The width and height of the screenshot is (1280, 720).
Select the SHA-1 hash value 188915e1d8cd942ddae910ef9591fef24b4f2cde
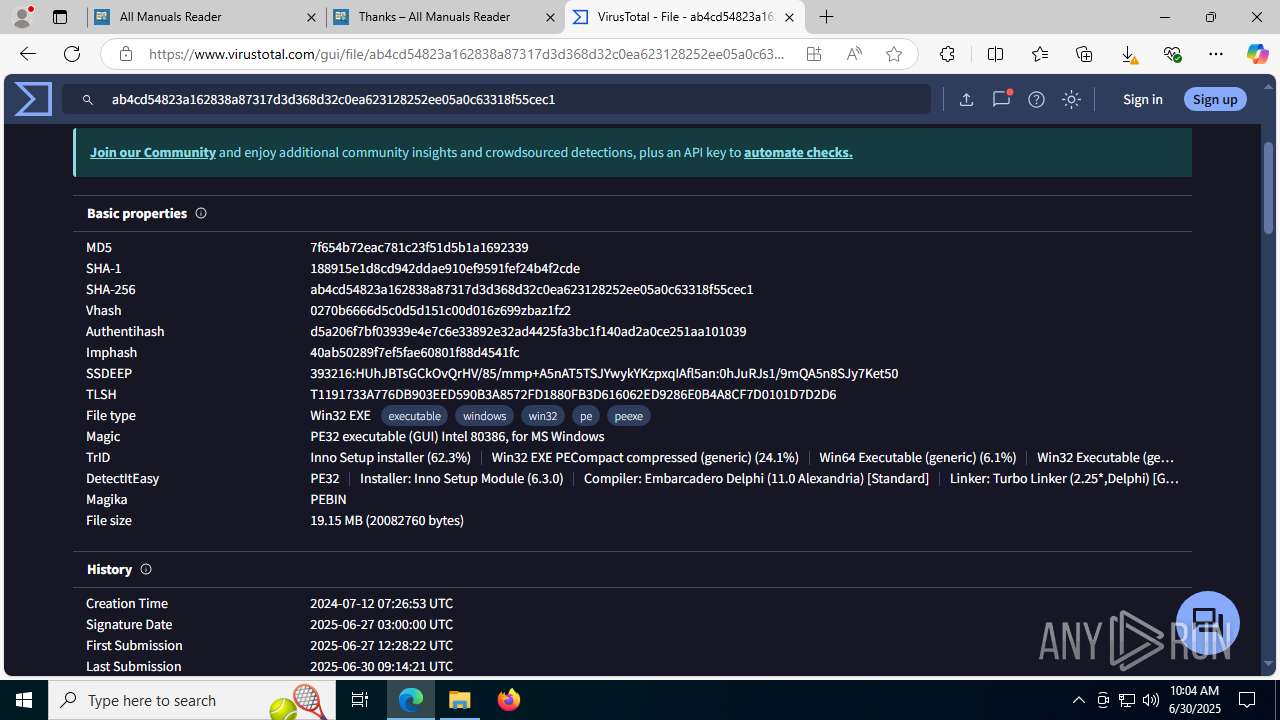tap(445, 268)
